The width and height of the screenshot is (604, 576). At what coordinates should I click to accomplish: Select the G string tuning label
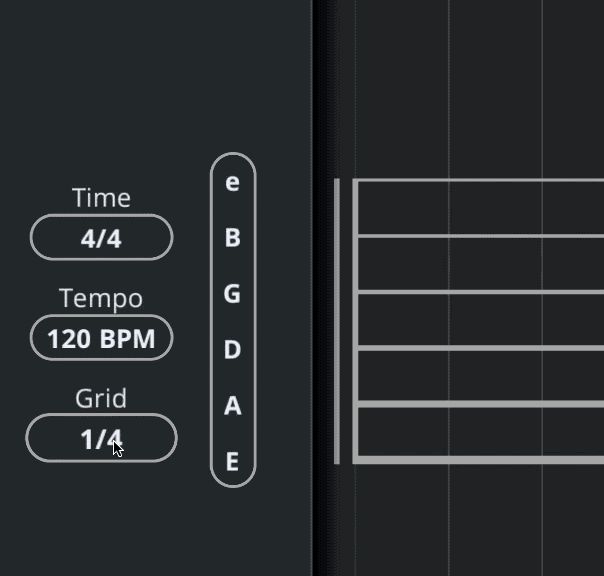(x=232, y=294)
